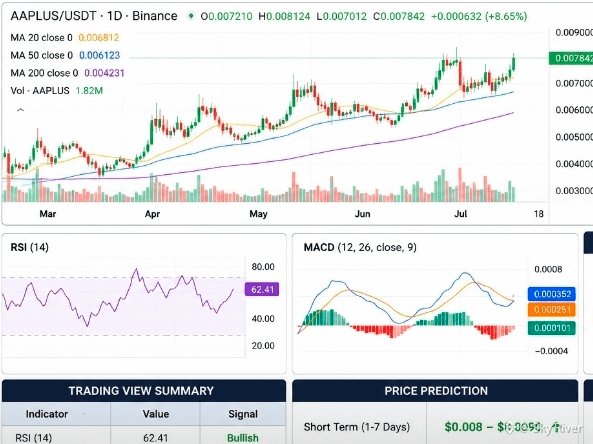Click the 80.00 RSI scale label
The height and width of the screenshot is (444, 593).
(263, 267)
